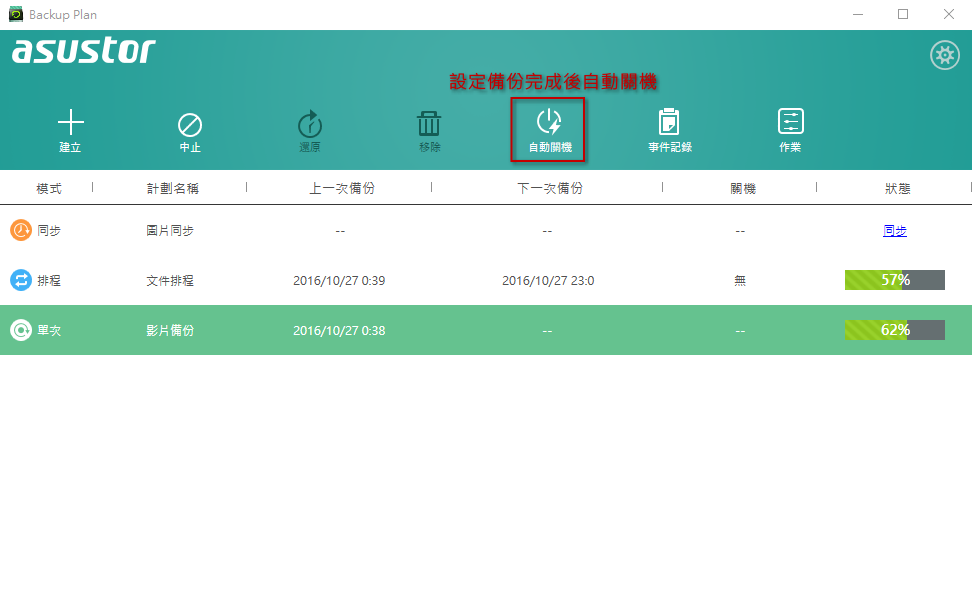Click the orange sync mode icon for 圖片同步
This screenshot has width=972, height=616.
21,231
